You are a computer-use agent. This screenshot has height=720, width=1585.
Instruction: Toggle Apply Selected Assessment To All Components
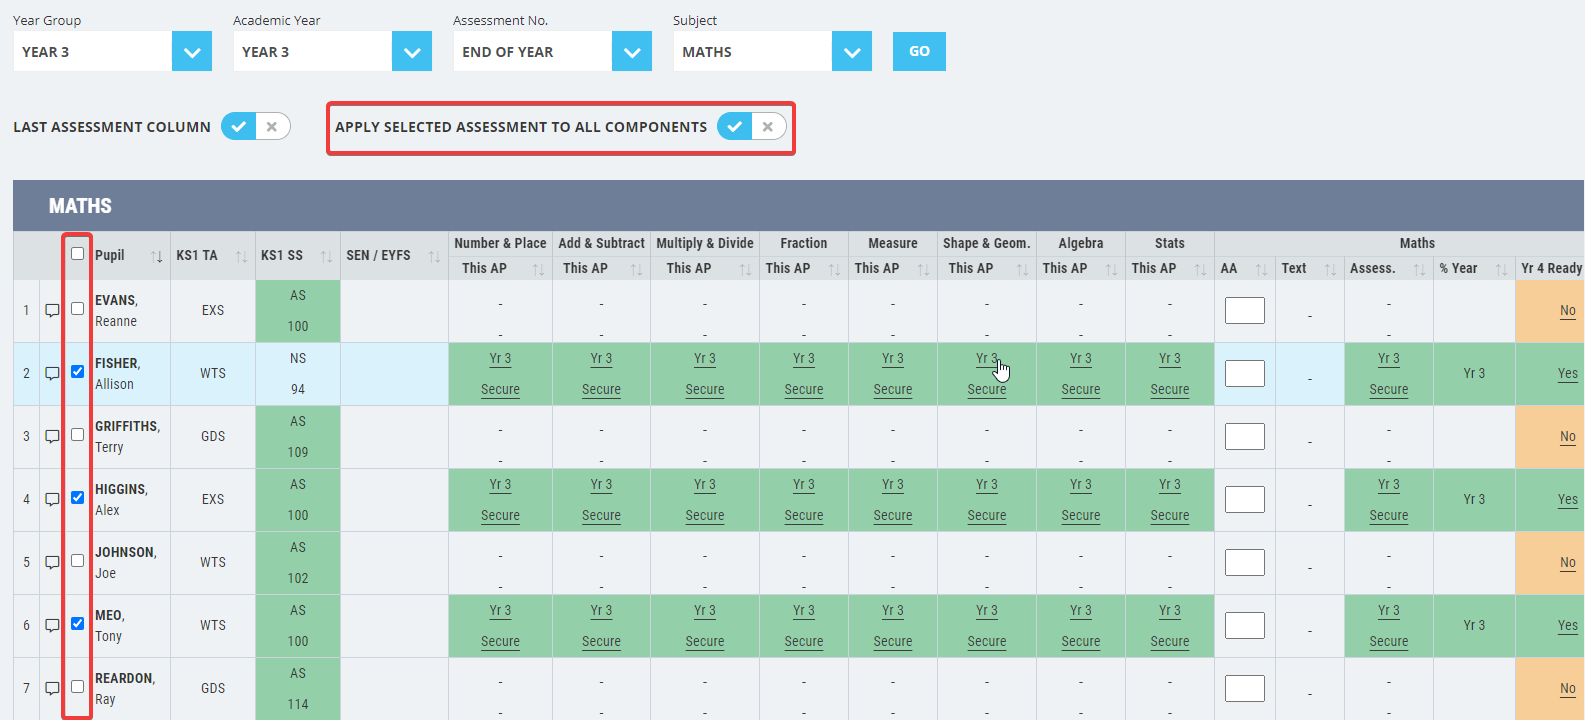751,127
